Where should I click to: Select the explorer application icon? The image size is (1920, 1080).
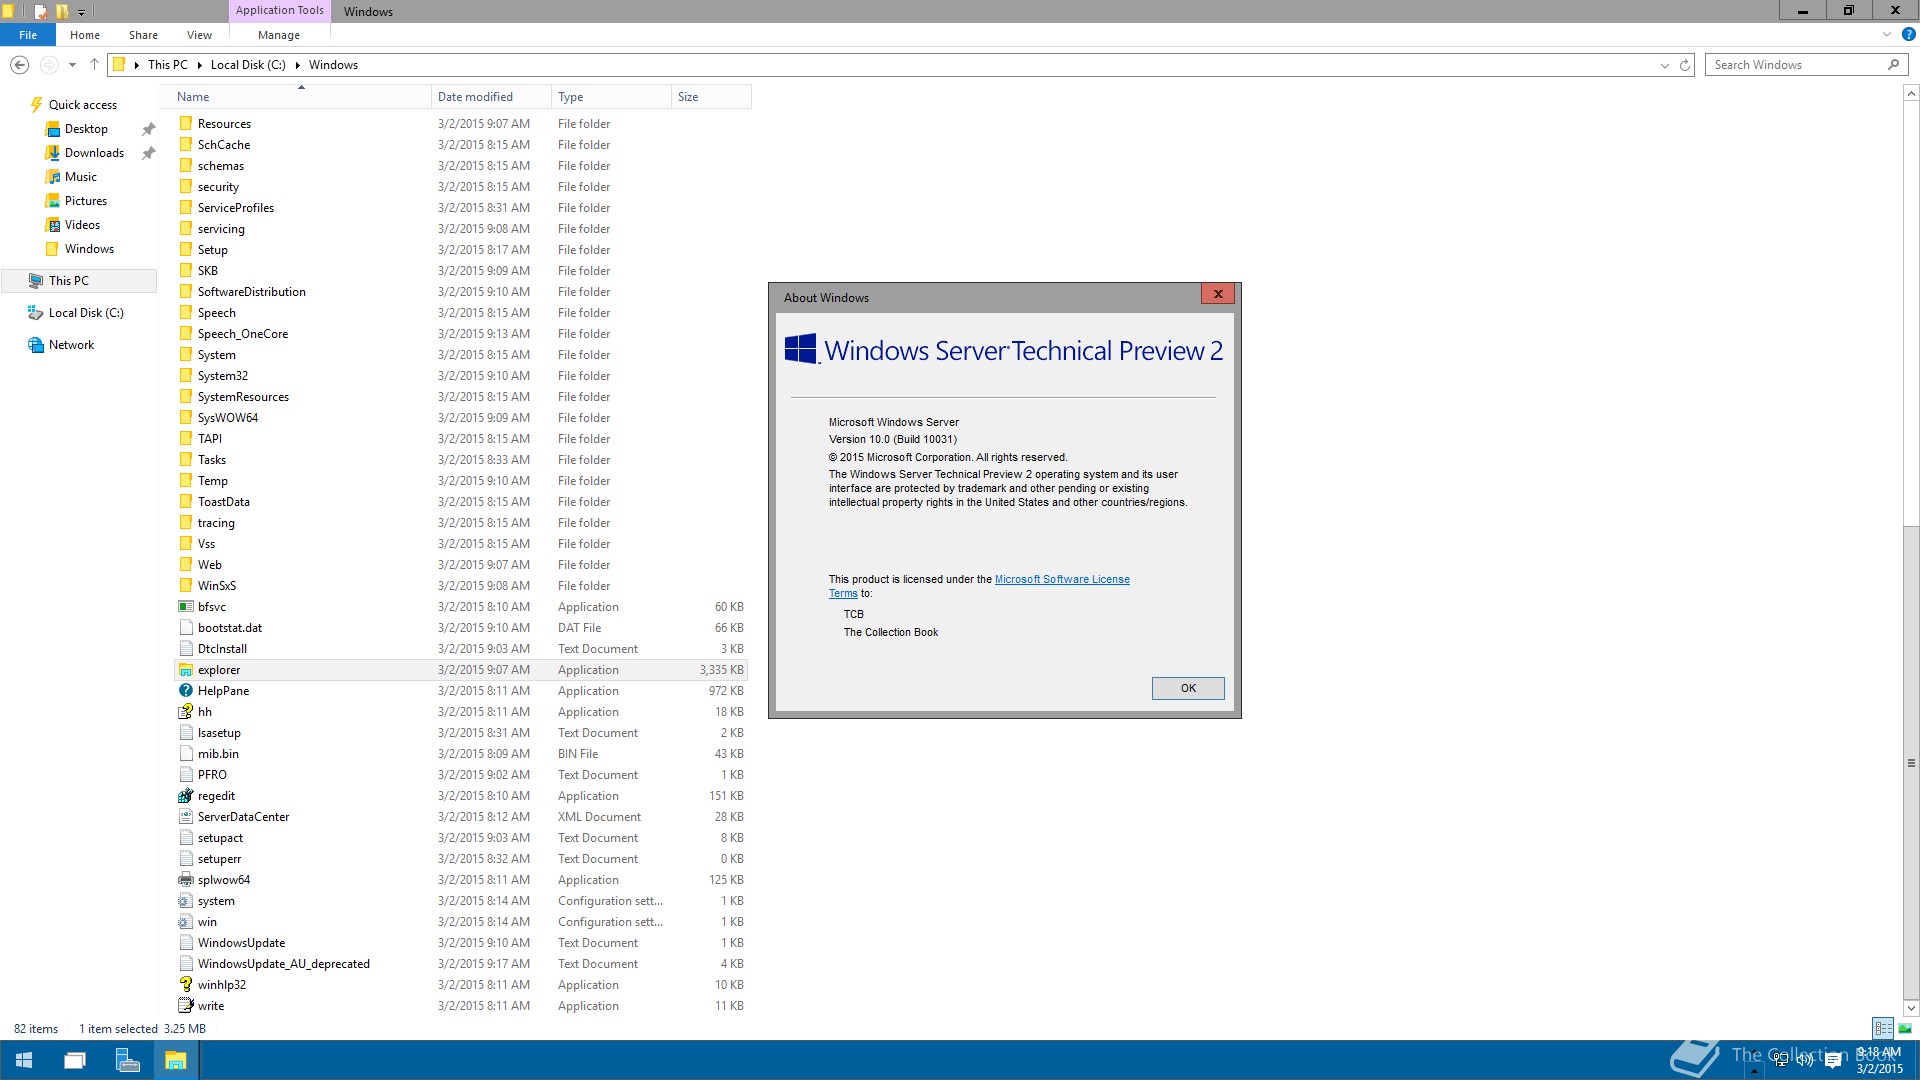coord(186,670)
